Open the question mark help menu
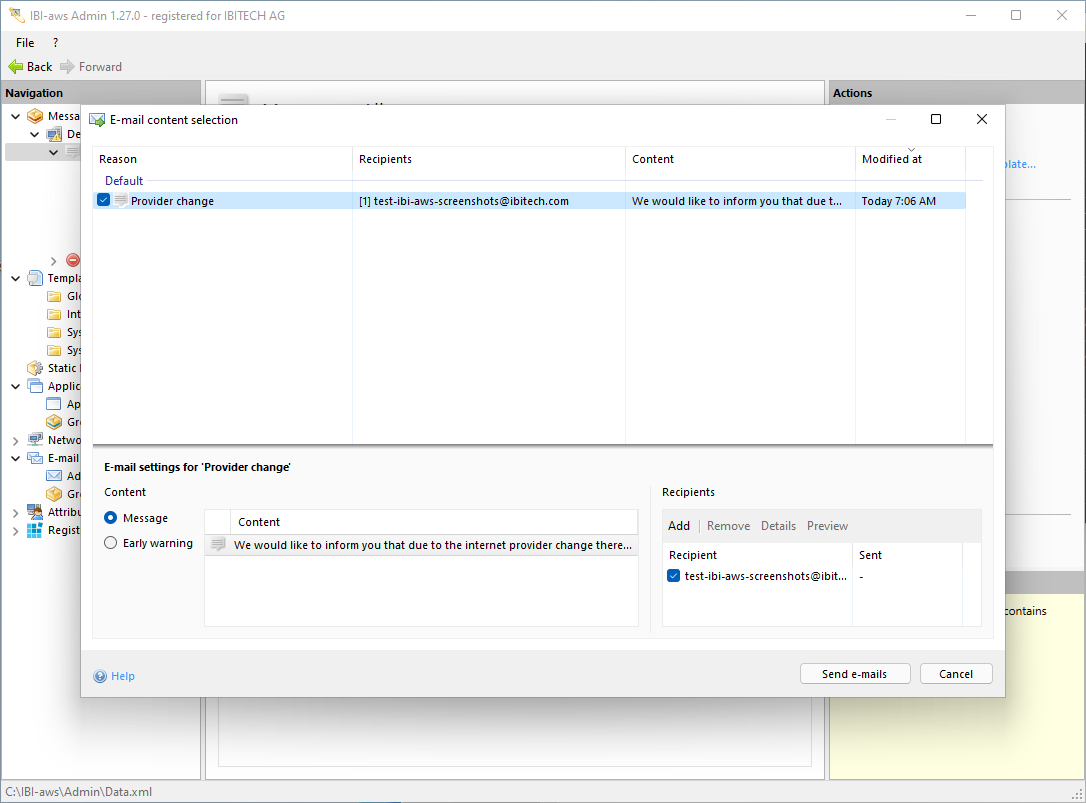1086x803 pixels. point(55,43)
